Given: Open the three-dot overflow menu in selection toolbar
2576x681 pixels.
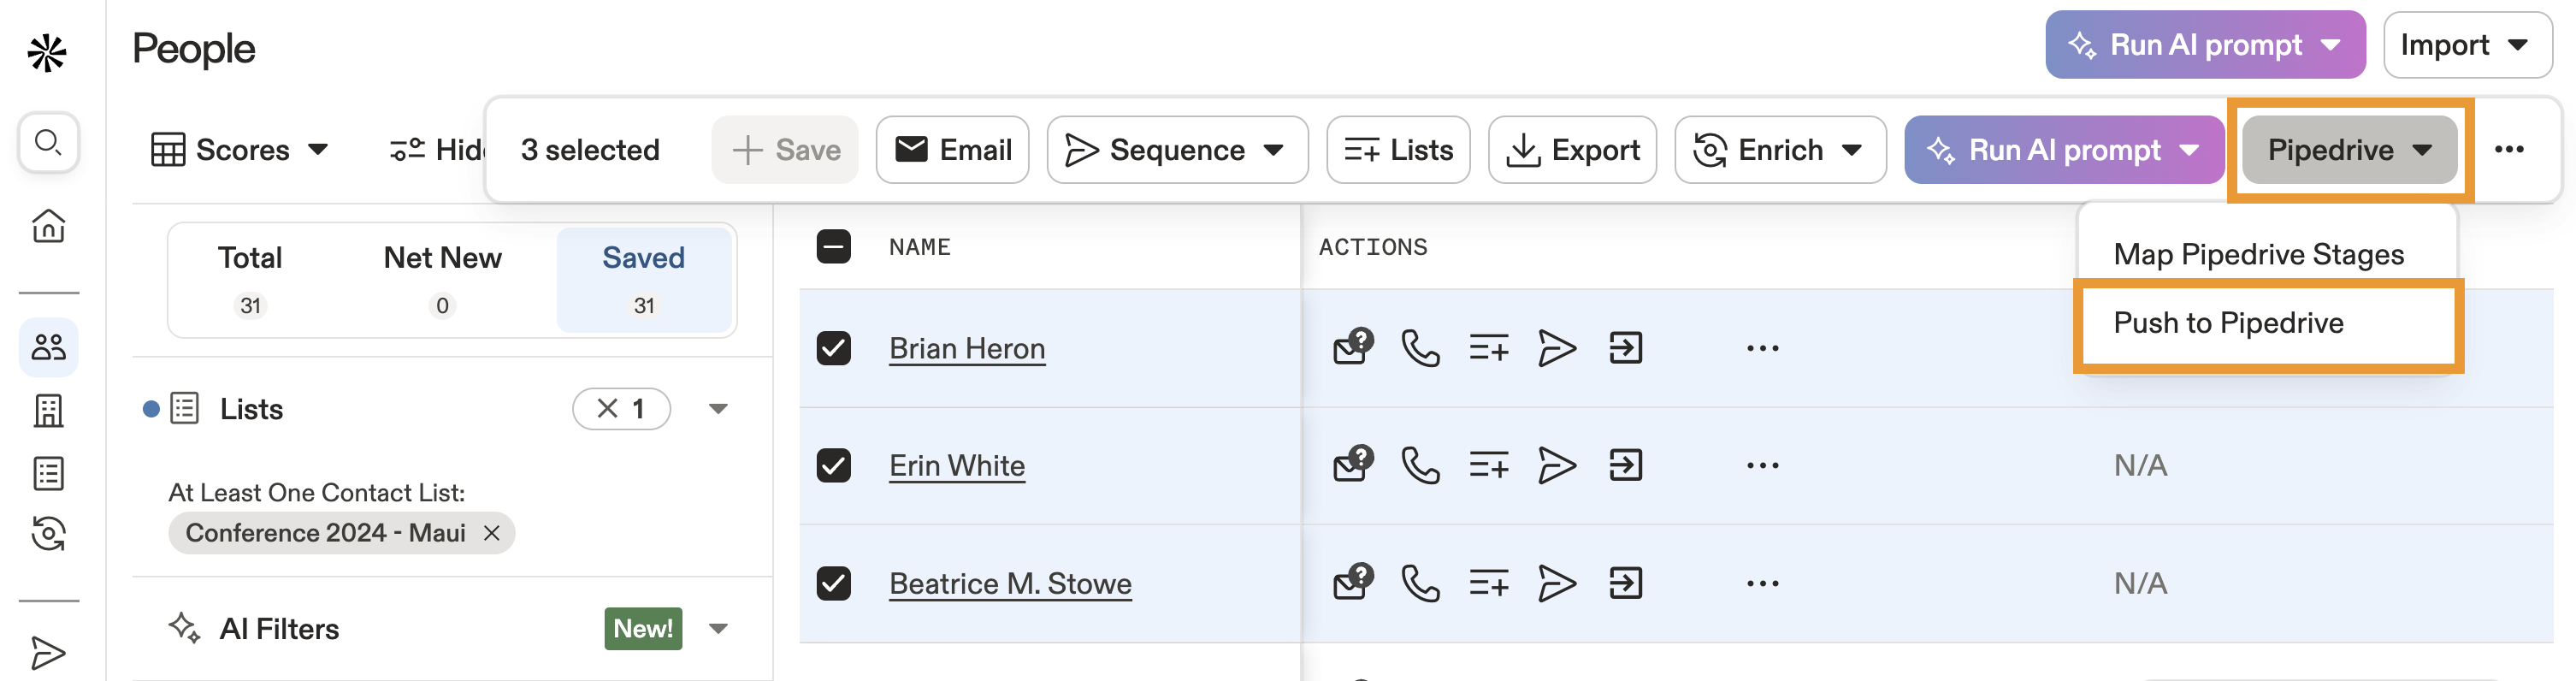Looking at the screenshot, I should [2508, 150].
